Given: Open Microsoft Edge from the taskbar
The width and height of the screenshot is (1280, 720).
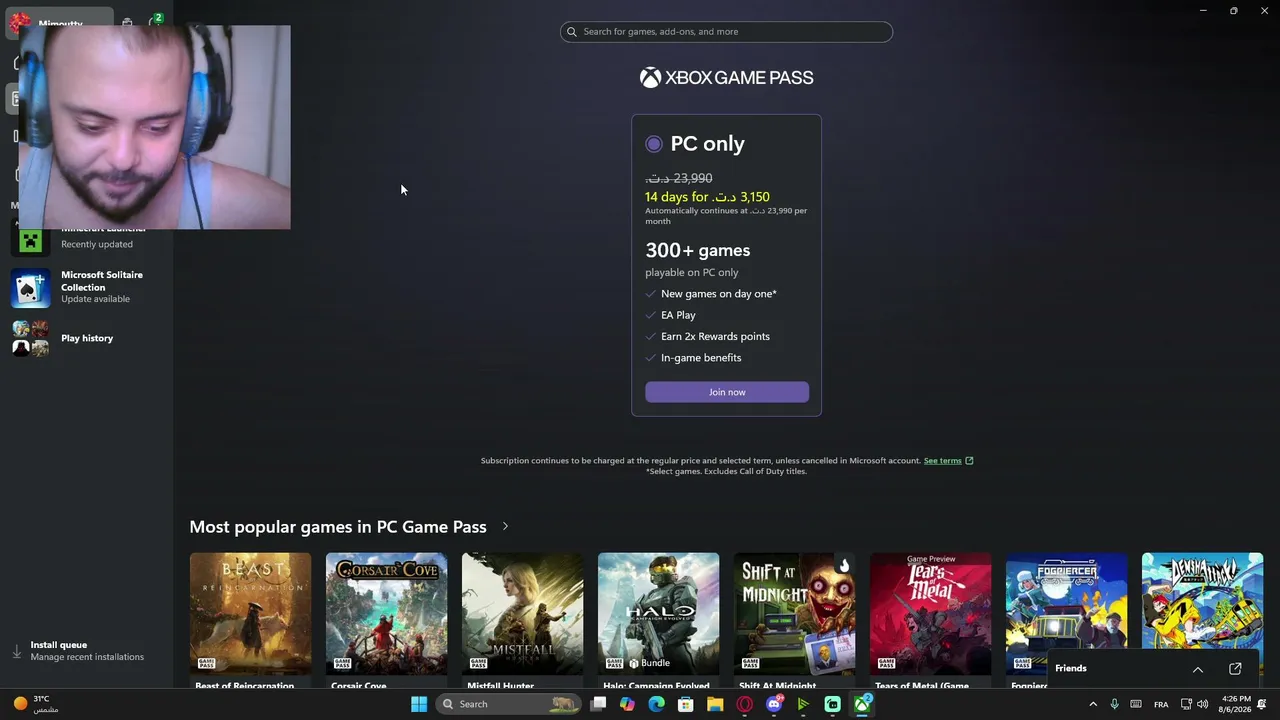Looking at the screenshot, I should [x=656, y=704].
